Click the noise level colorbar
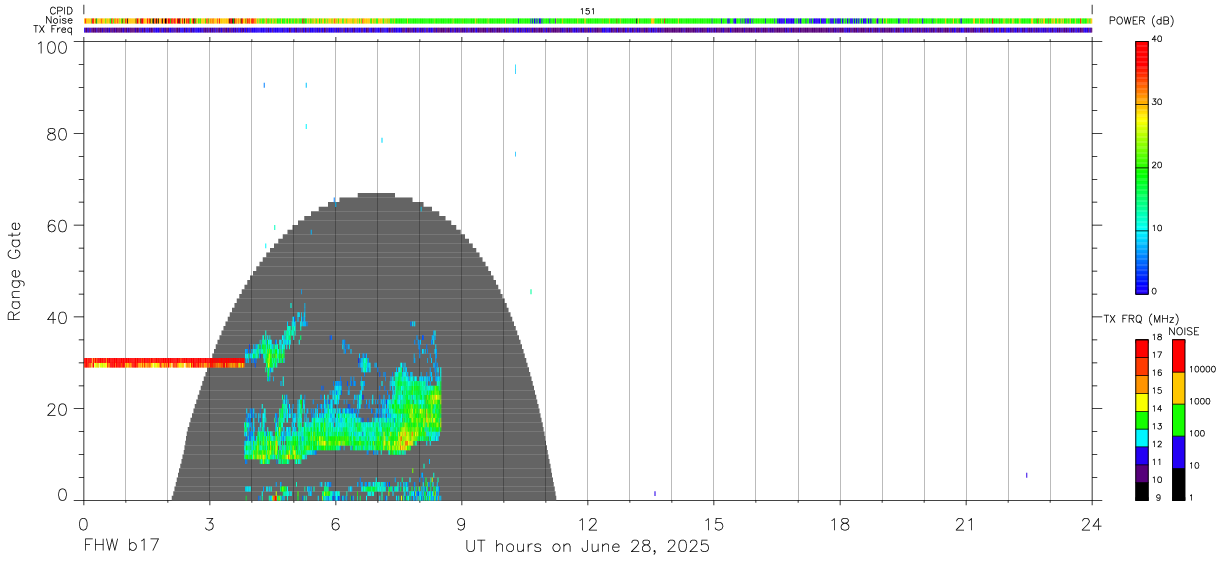The image size is (1228, 567). (x=1177, y=420)
